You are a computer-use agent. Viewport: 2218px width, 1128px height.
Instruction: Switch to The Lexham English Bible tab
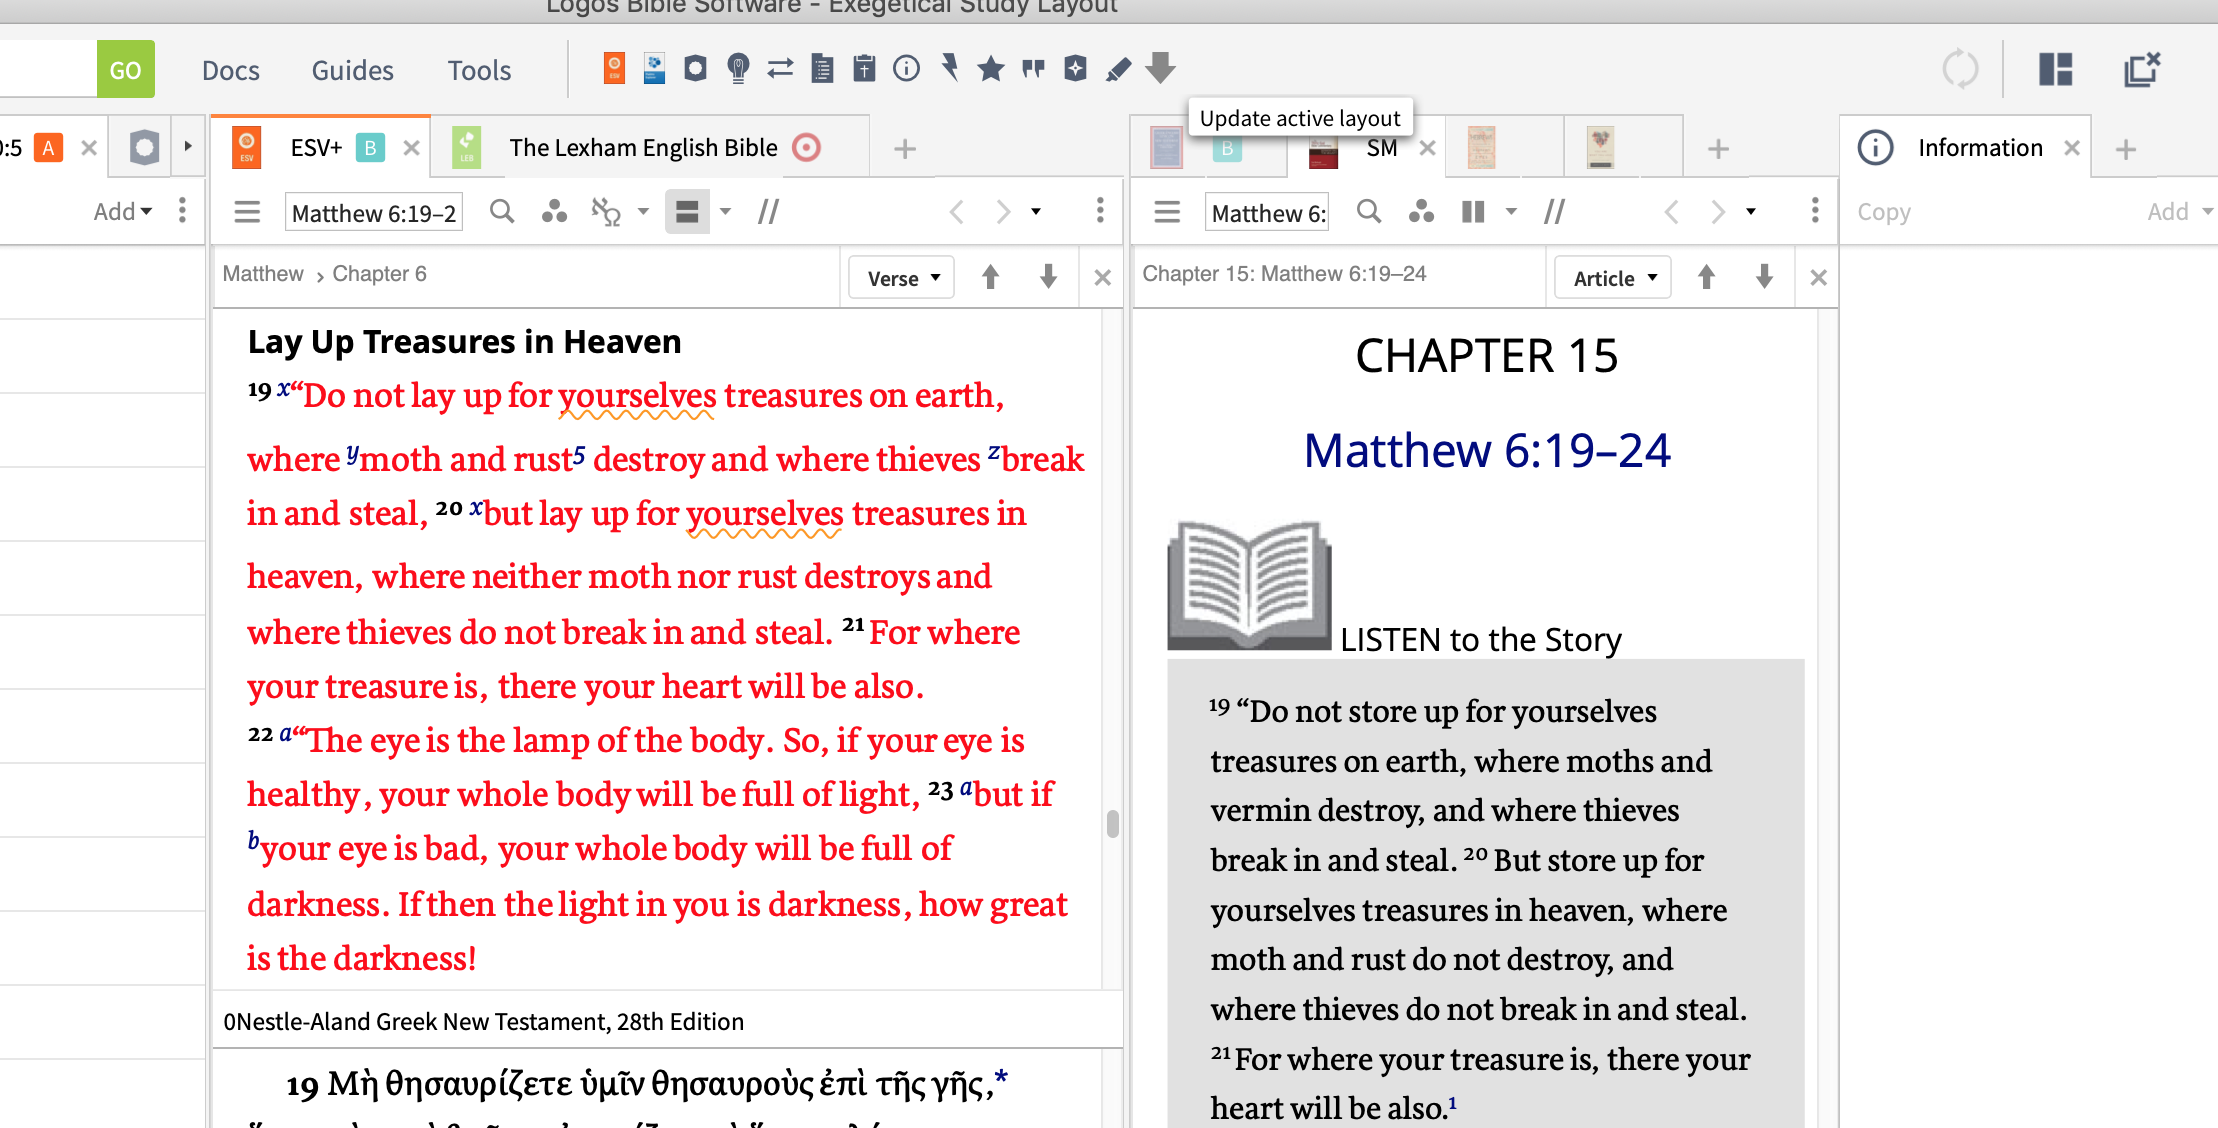(642, 148)
